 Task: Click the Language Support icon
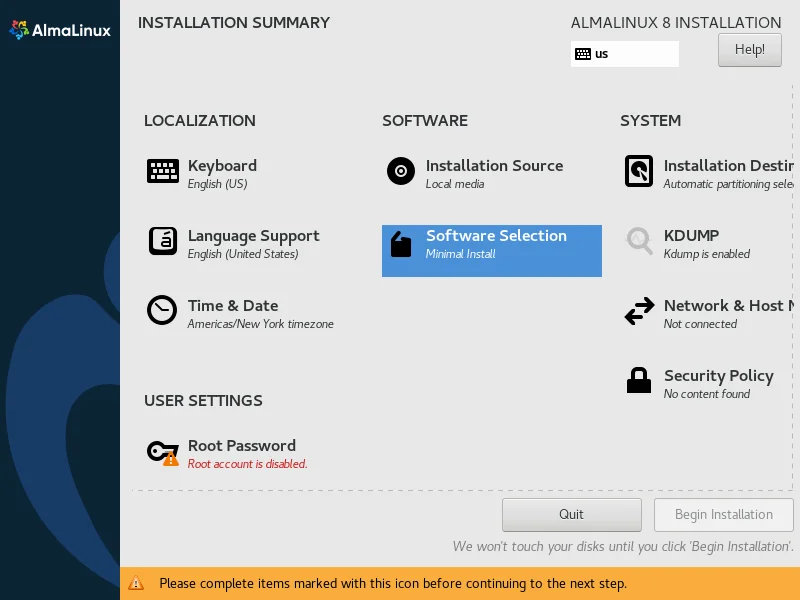pyautogui.click(x=163, y=241)
